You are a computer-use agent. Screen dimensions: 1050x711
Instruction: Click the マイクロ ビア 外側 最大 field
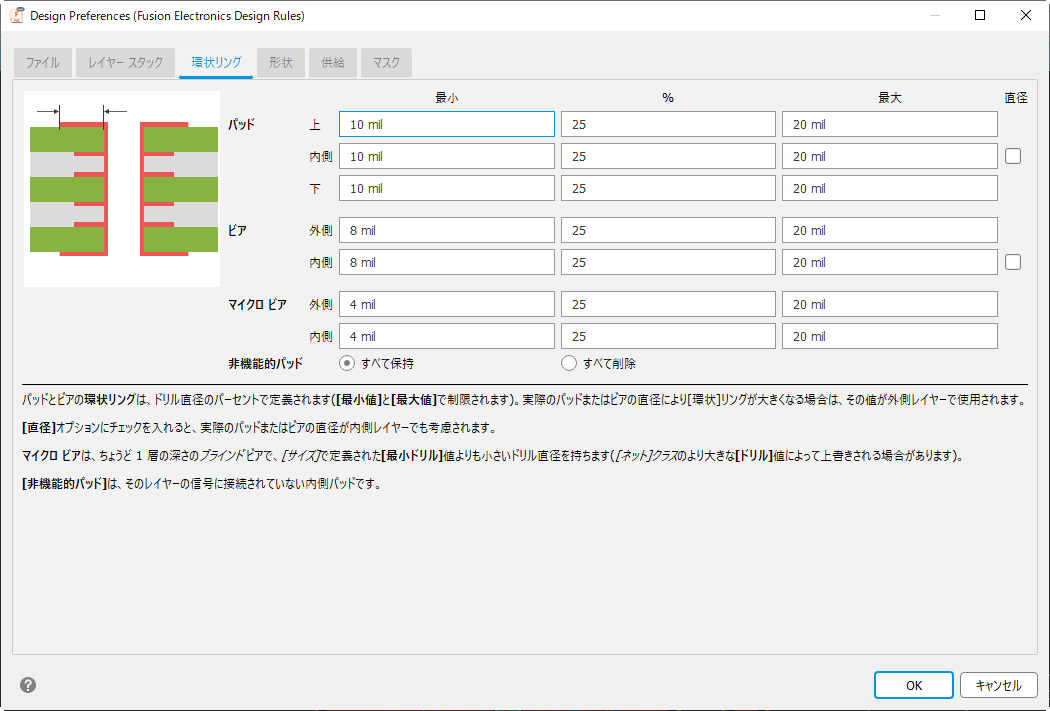pos(890,304)
